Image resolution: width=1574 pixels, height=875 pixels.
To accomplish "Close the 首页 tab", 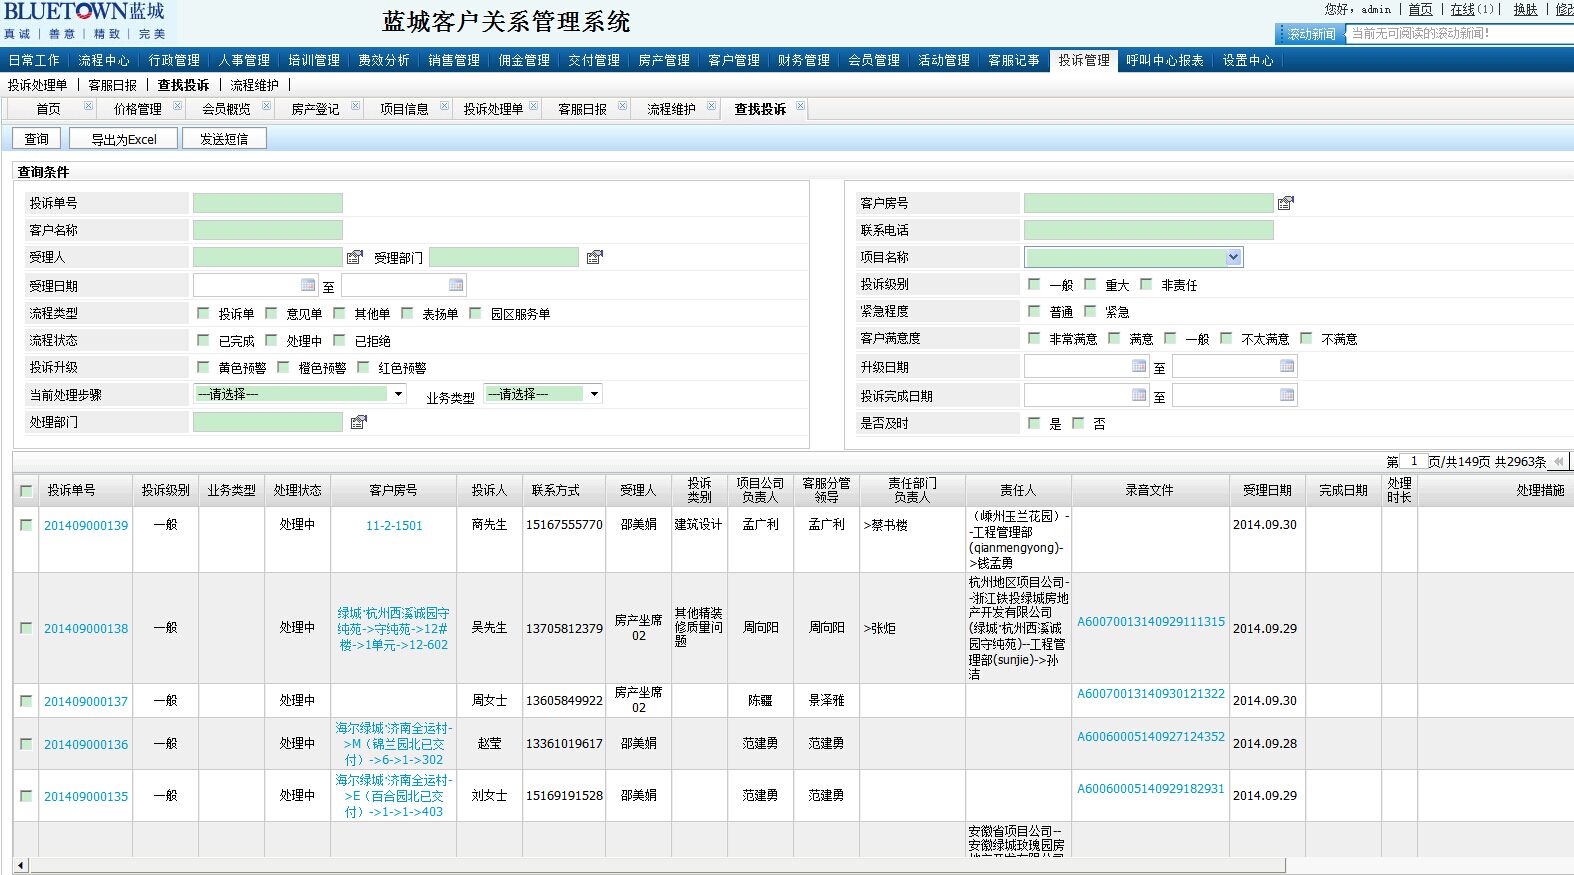I will pos(88,105).
